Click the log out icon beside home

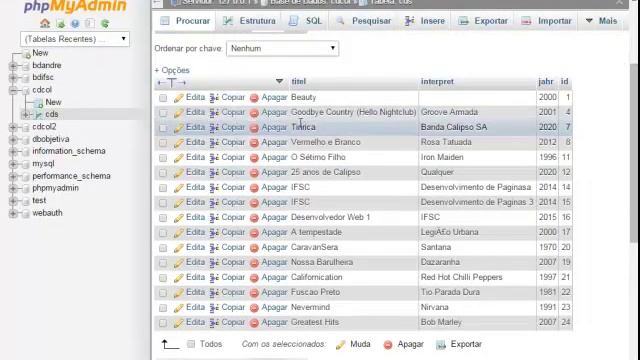click(60, 24)
